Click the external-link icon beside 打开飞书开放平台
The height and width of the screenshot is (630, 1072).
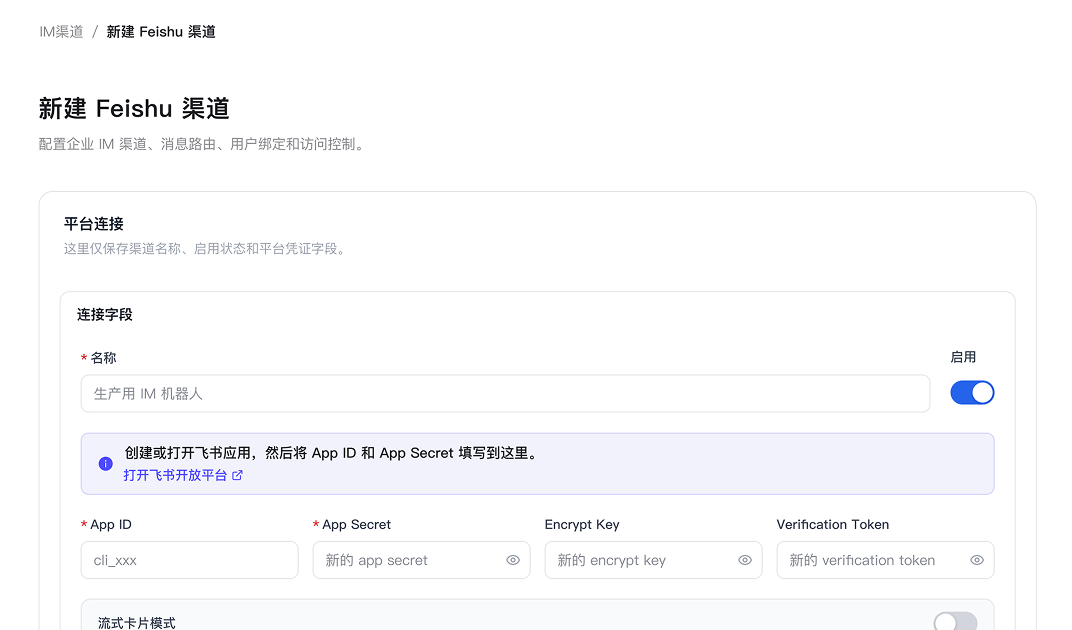(237, 475)
